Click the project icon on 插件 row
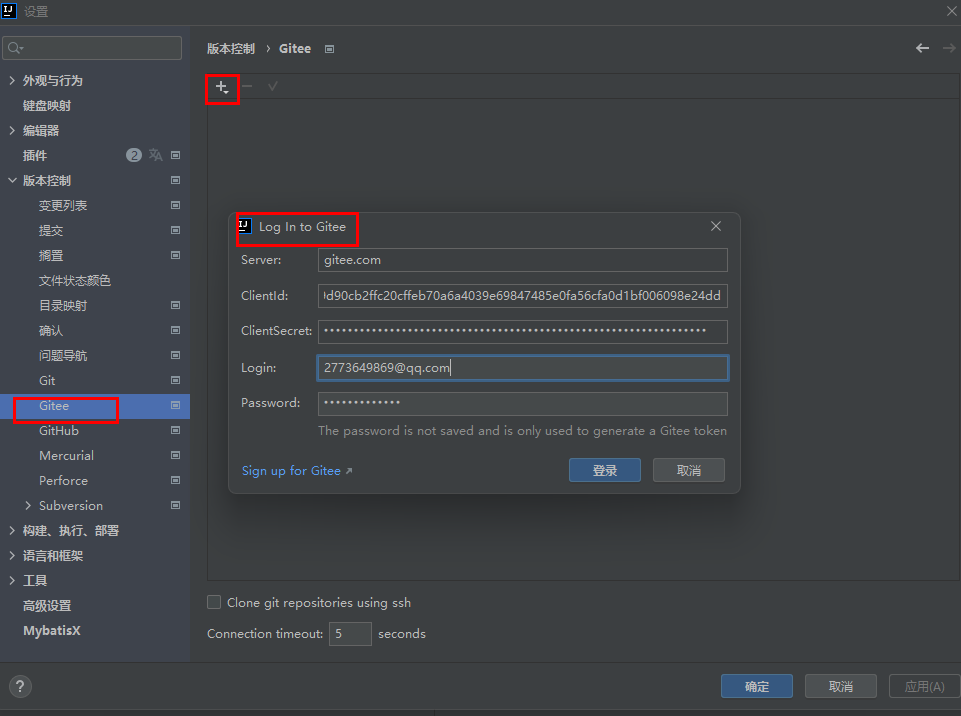This screenshot has height=716, width=961. click(175, 155)
